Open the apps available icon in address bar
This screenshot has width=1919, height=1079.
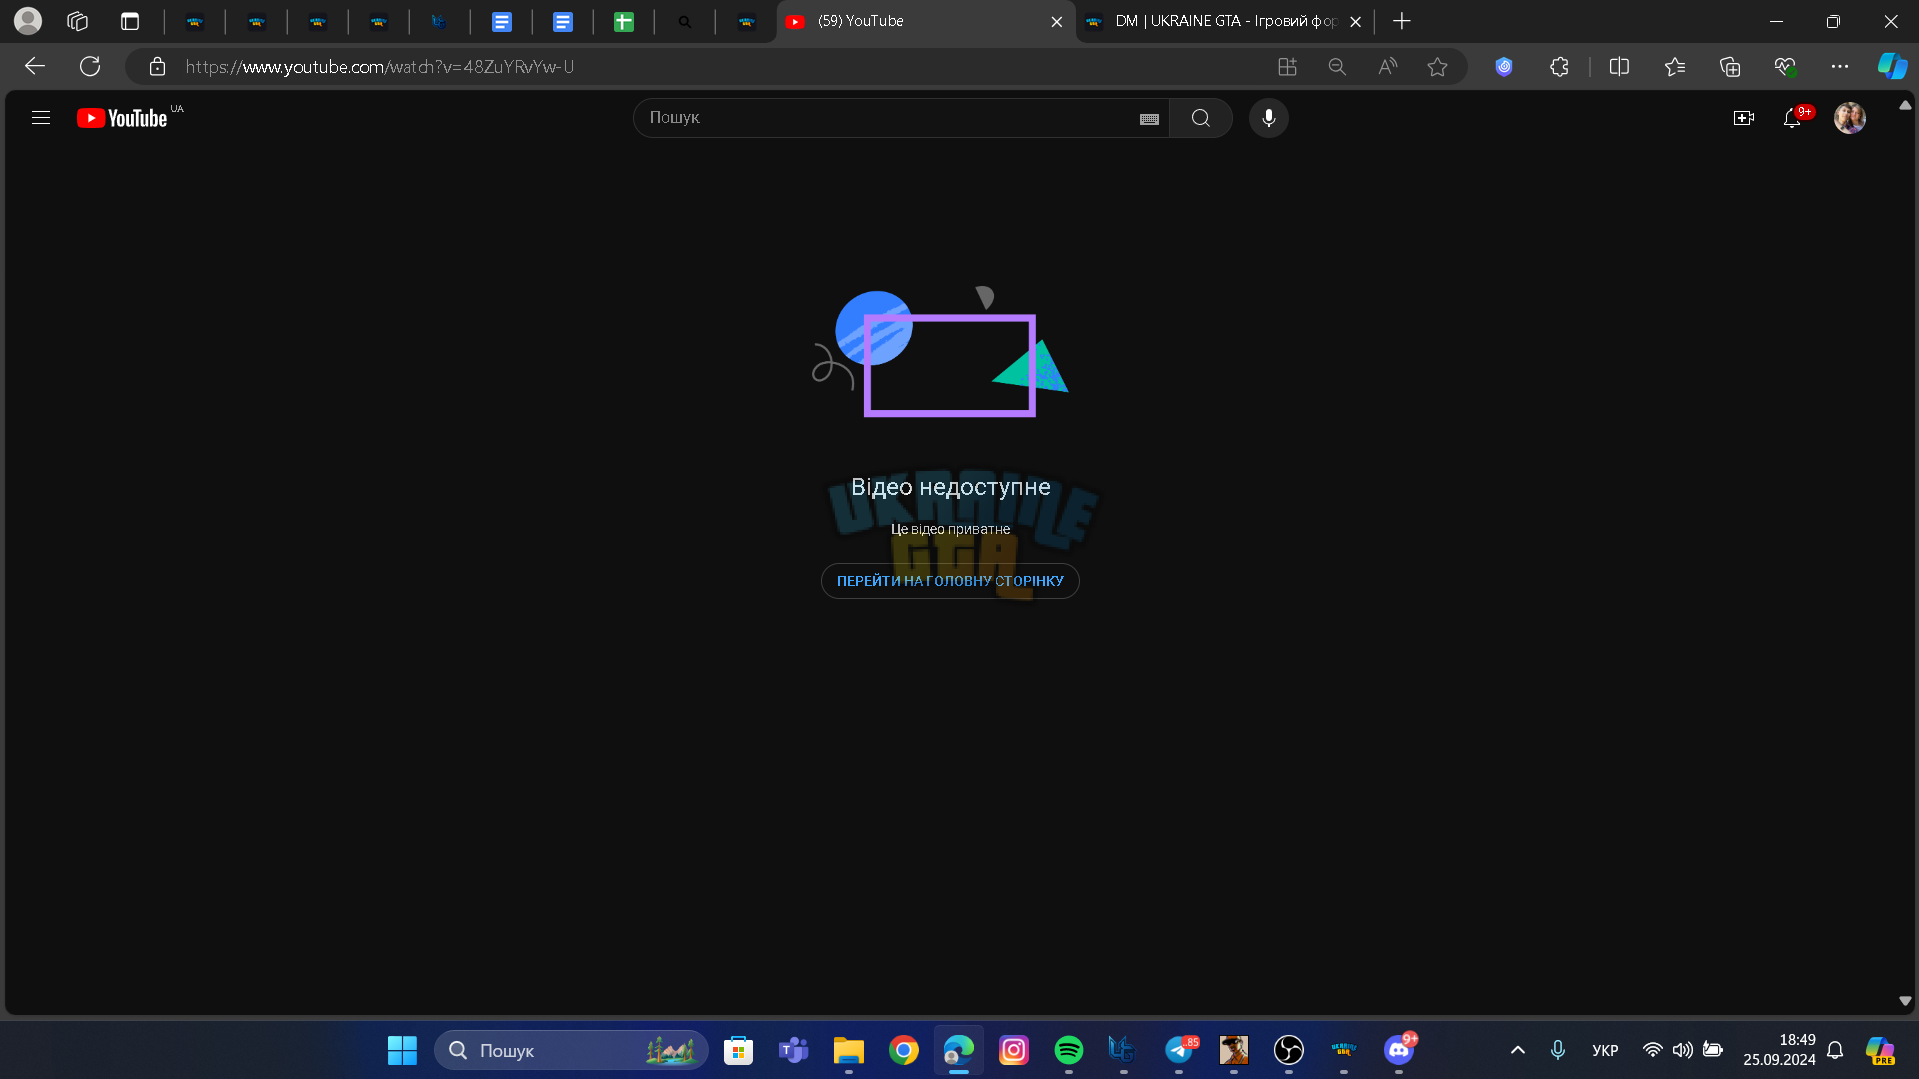[x=1287, y=67]
